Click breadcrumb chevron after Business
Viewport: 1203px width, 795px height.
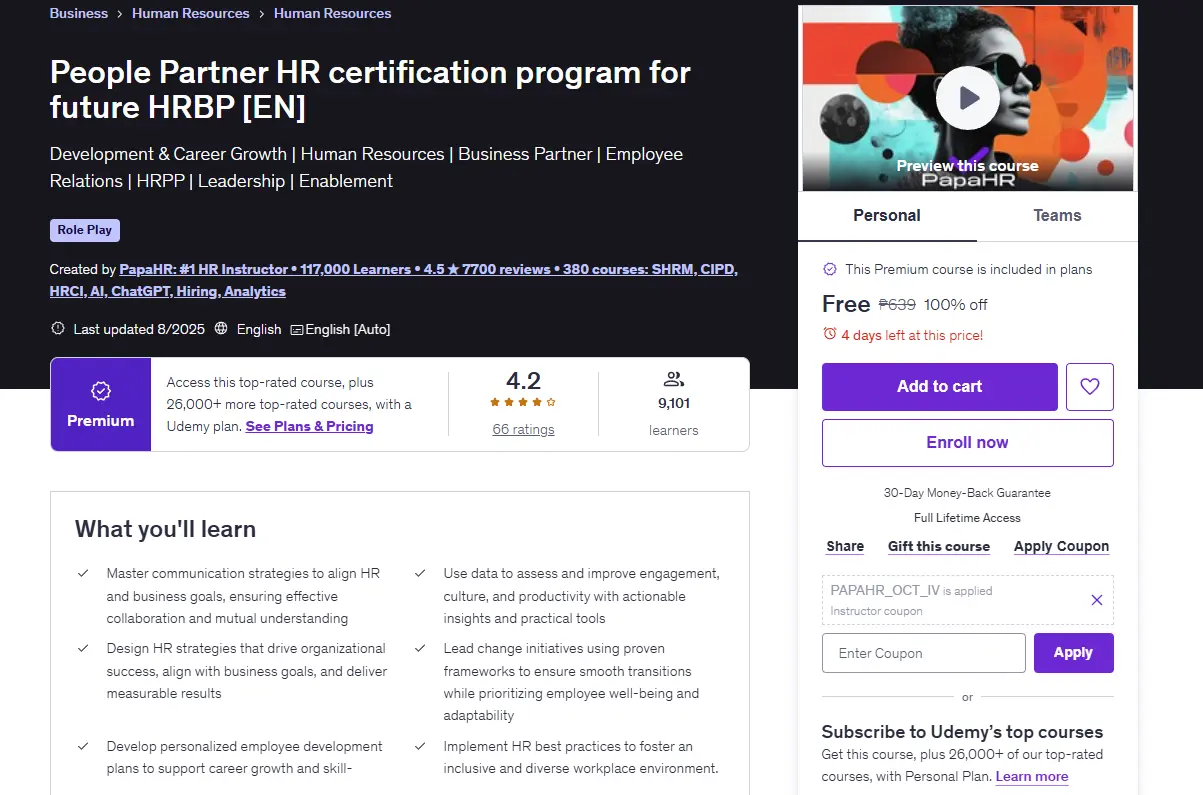(120, 14)
